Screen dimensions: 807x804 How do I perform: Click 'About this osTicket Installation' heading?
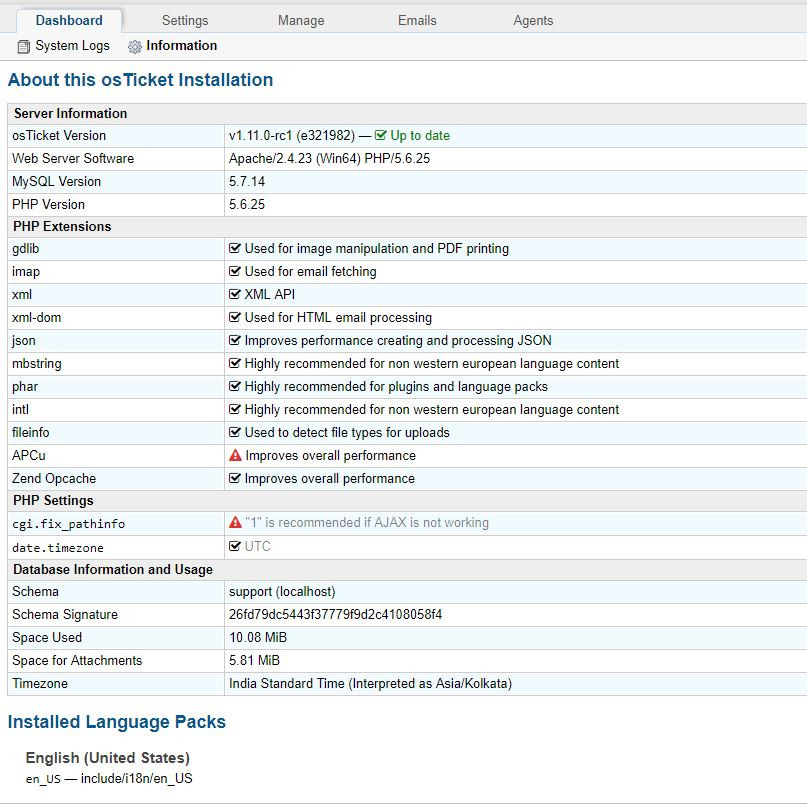(x=140, y=80)
